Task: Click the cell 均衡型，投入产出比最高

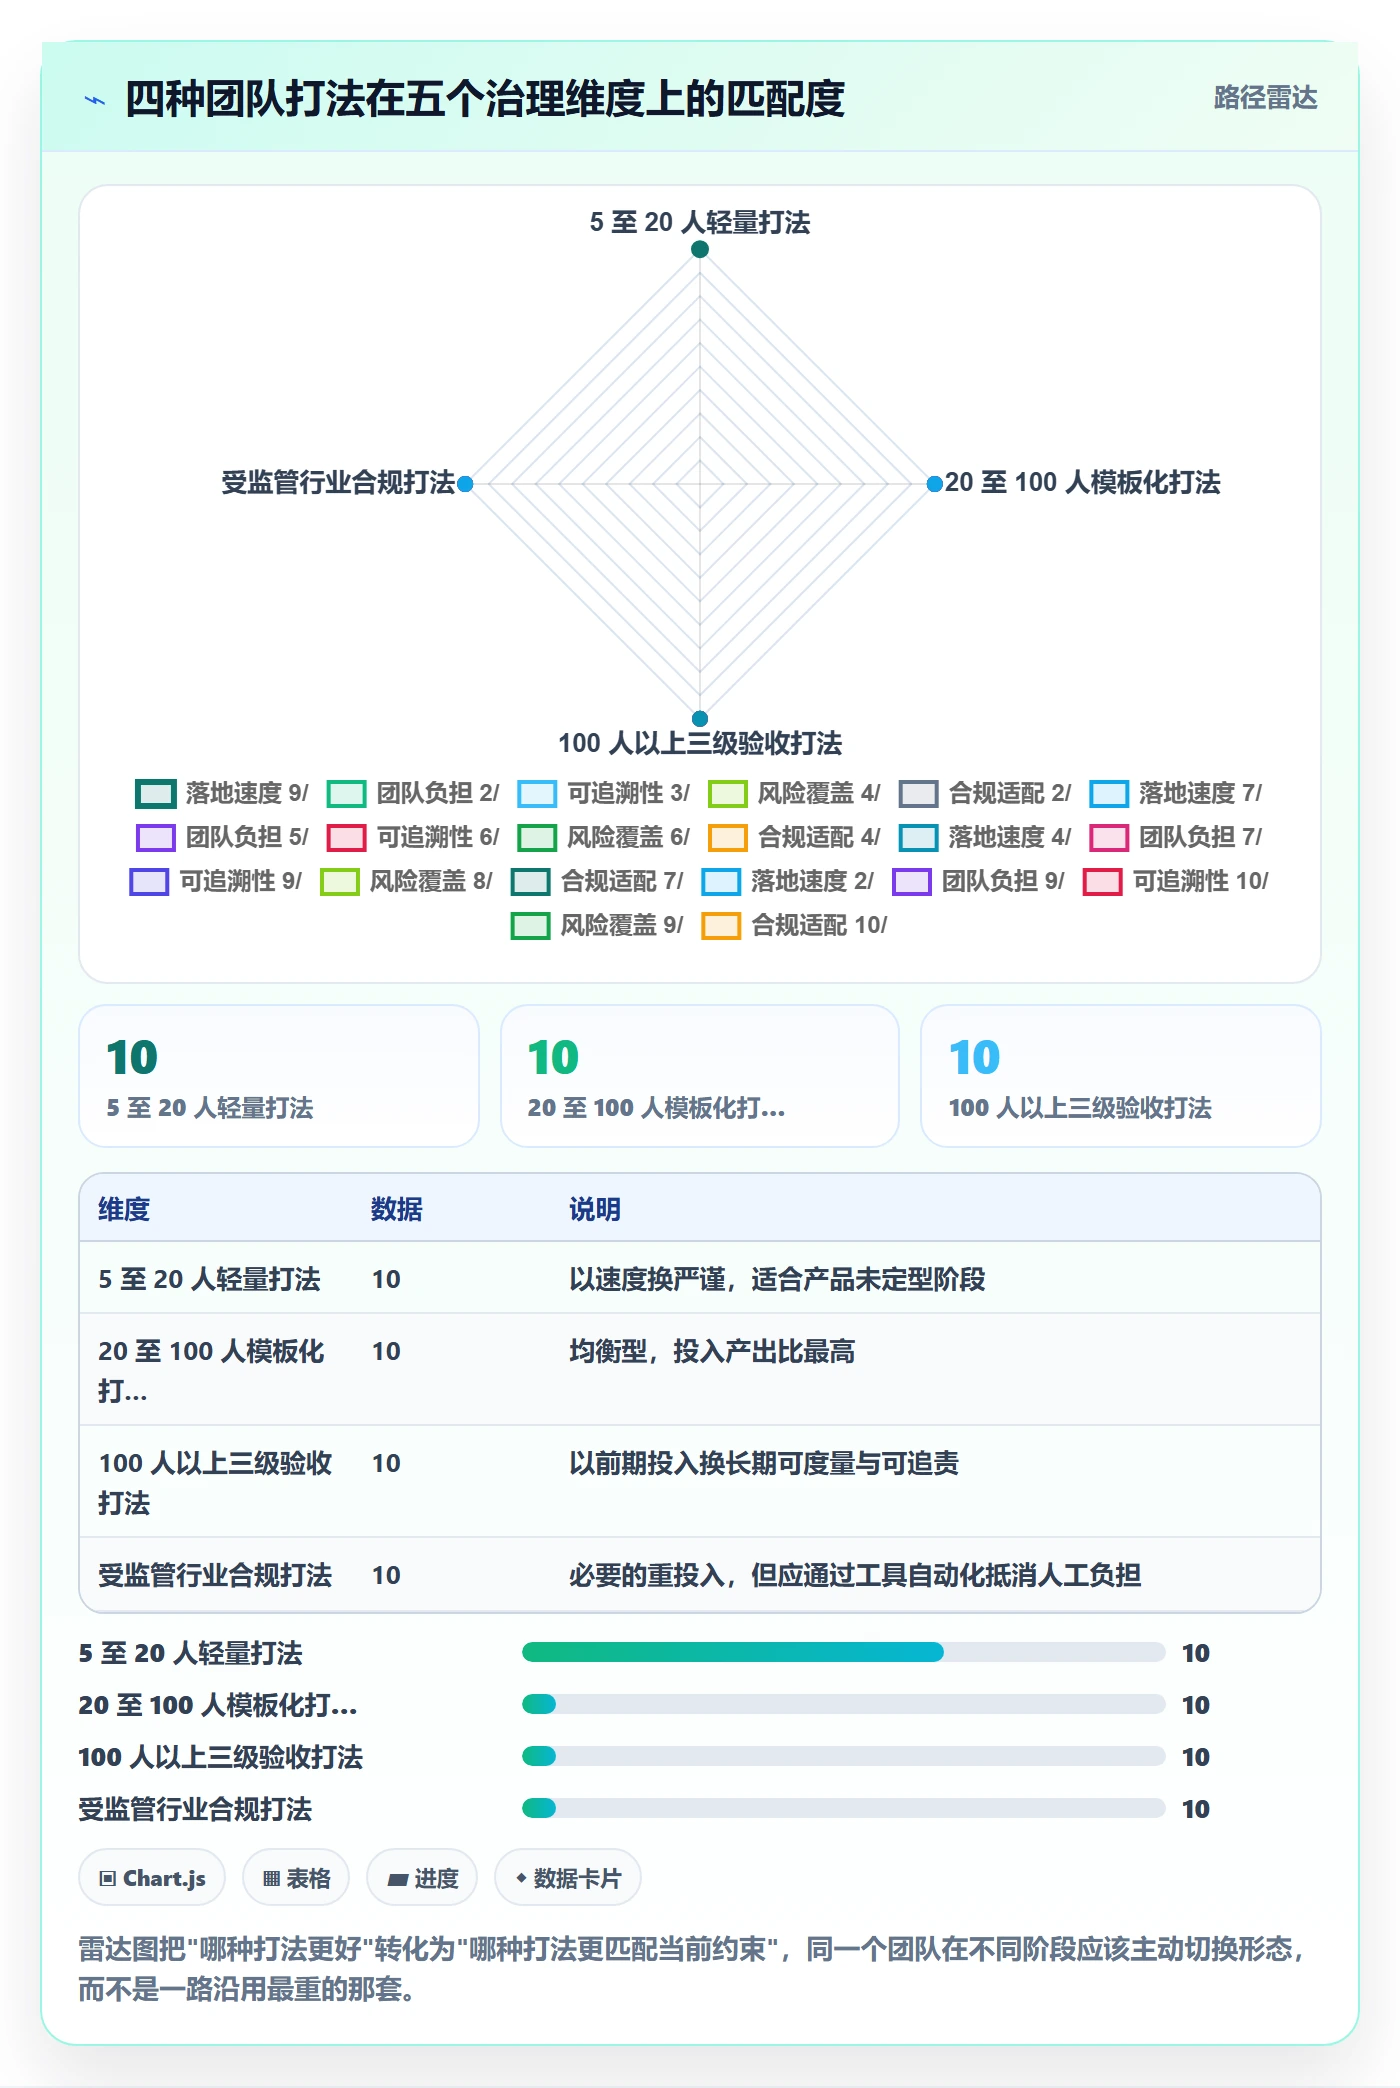Action: point(712,1351)
